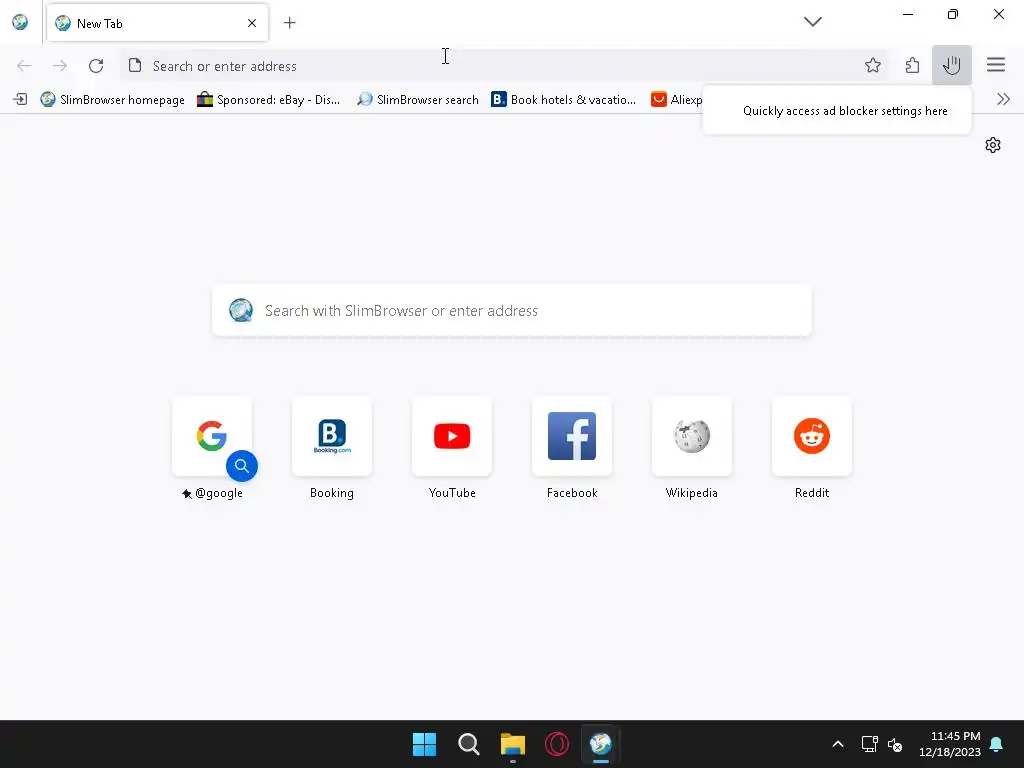Click the SlimBrowser search icon in search box
The image size is (1024, 768).
(241, 311)
